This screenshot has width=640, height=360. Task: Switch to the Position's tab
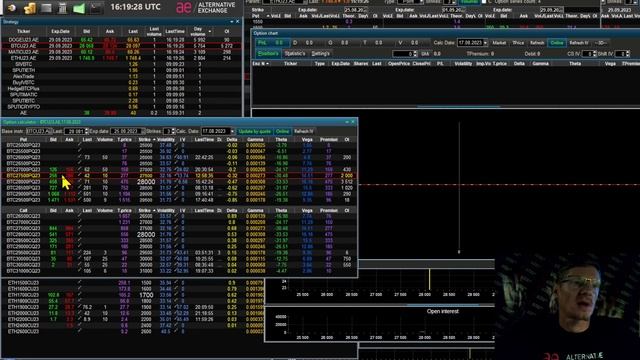(x=268, y=53)
